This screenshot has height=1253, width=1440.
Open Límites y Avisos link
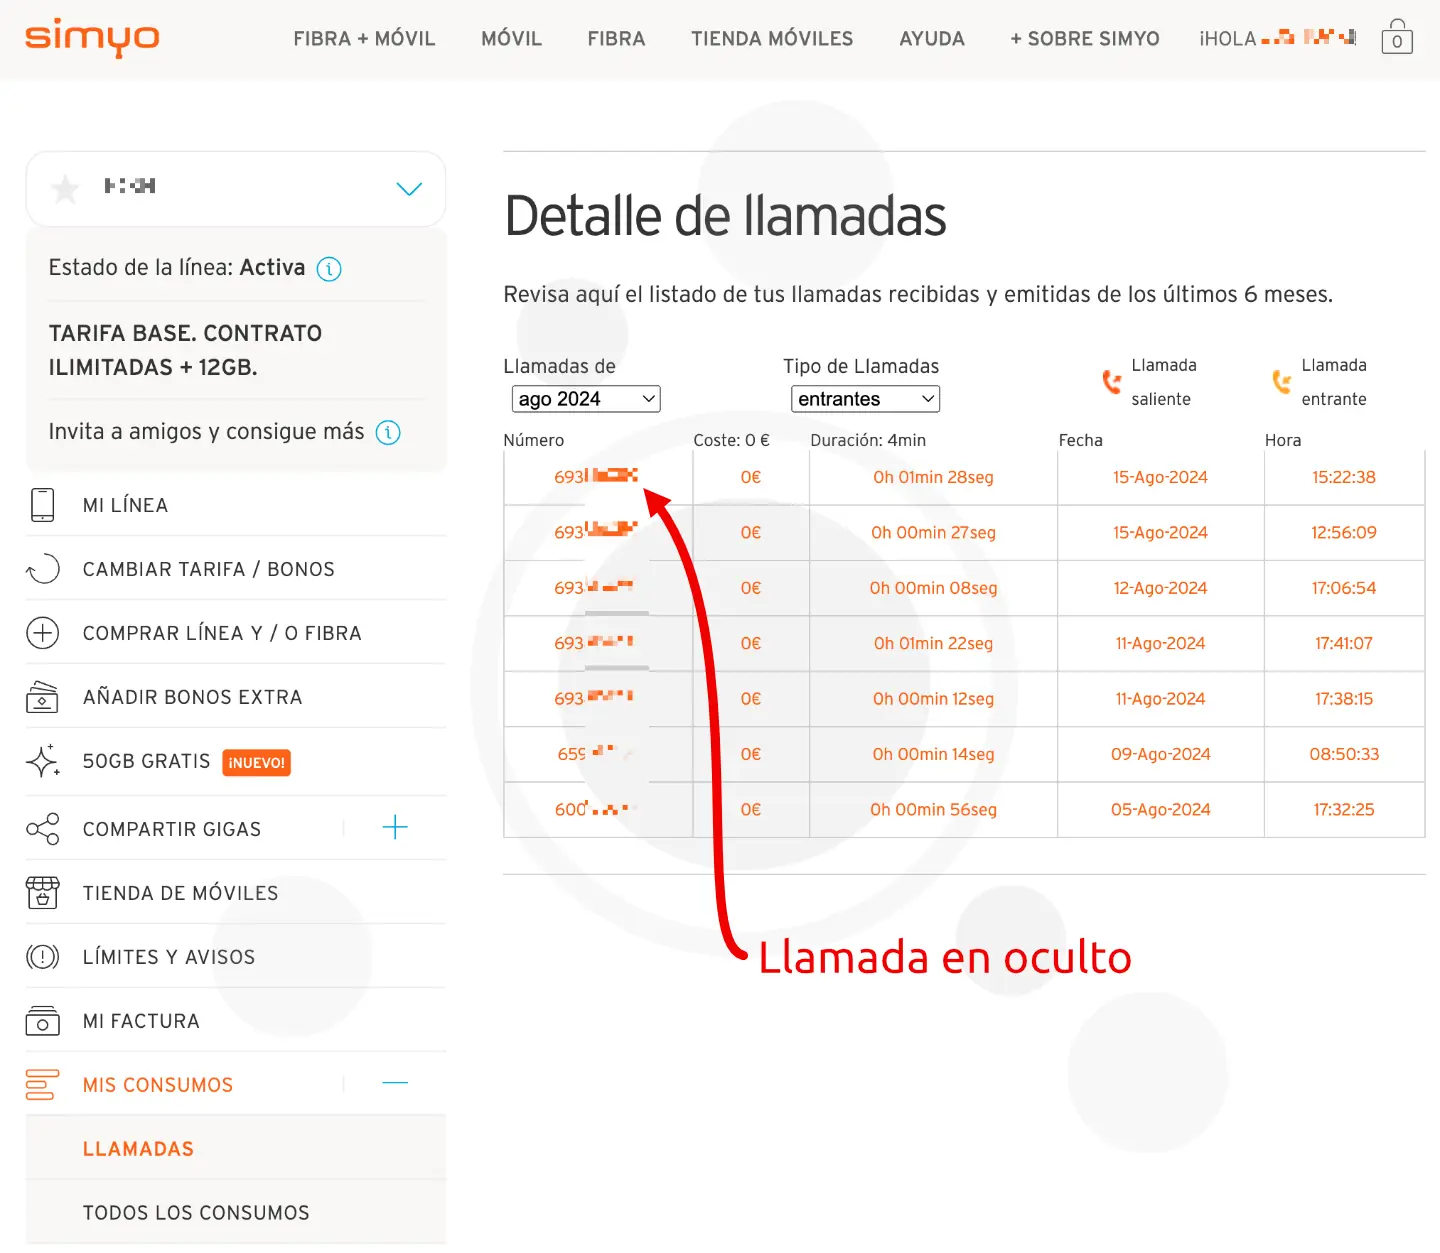[x=169, y=958]
